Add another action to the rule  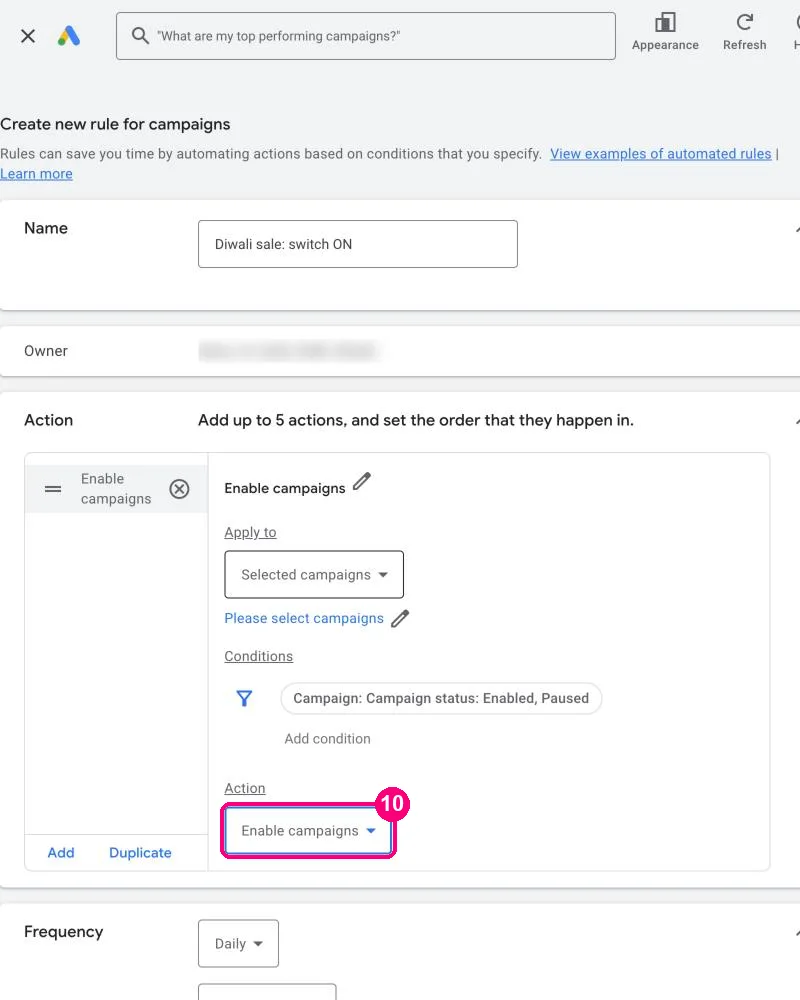coord(61,853)
